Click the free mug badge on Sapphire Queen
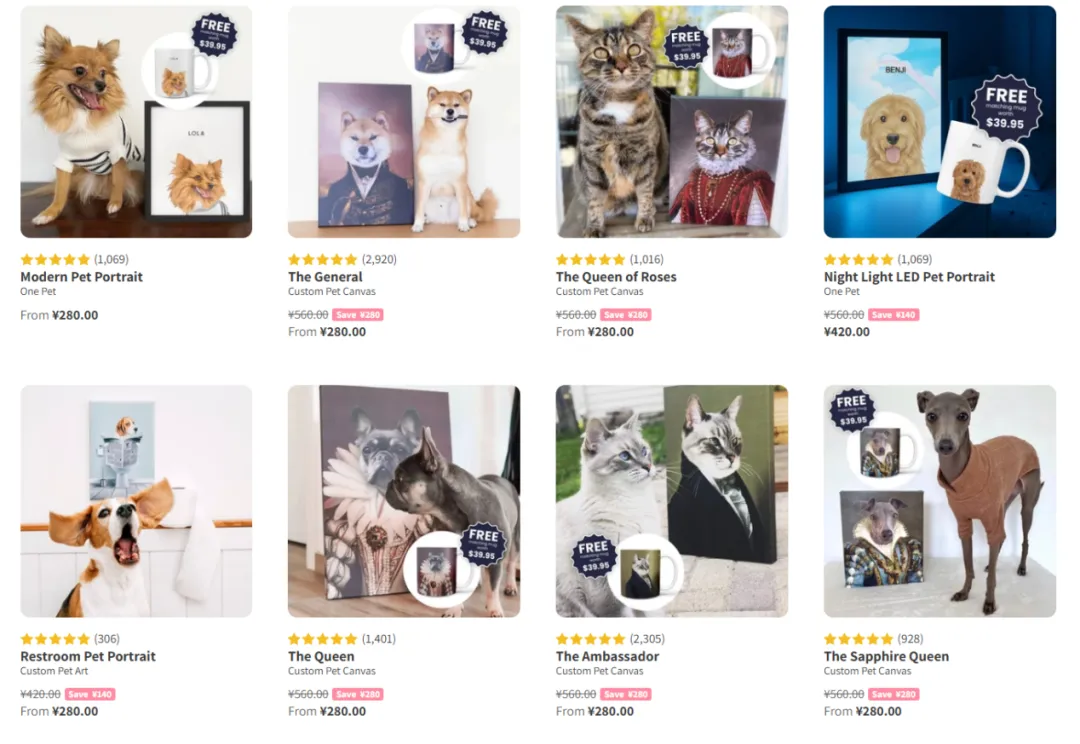This screenshot has width=1080, height=744. [x=852, y=410]
